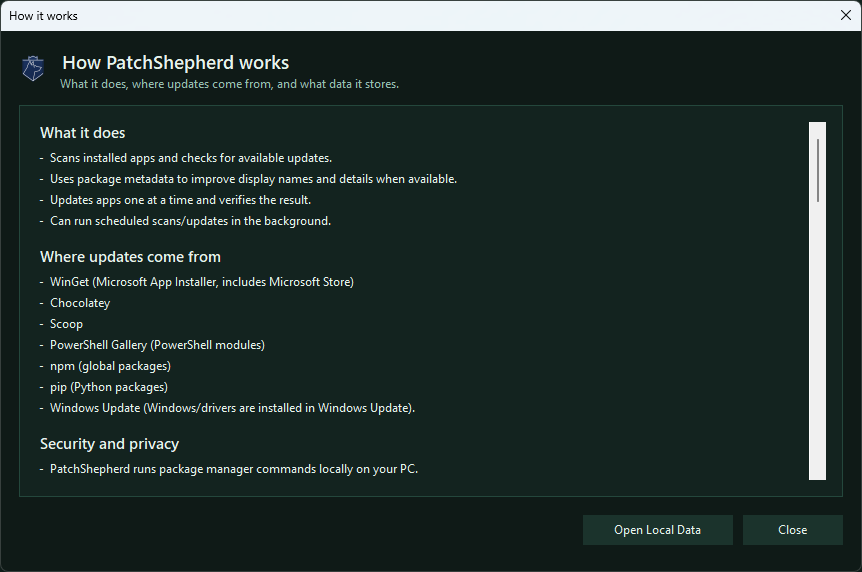This screenshot has width=862, height=572.
Task: Click the 'What it does' section heading
Action: [82, 133]
